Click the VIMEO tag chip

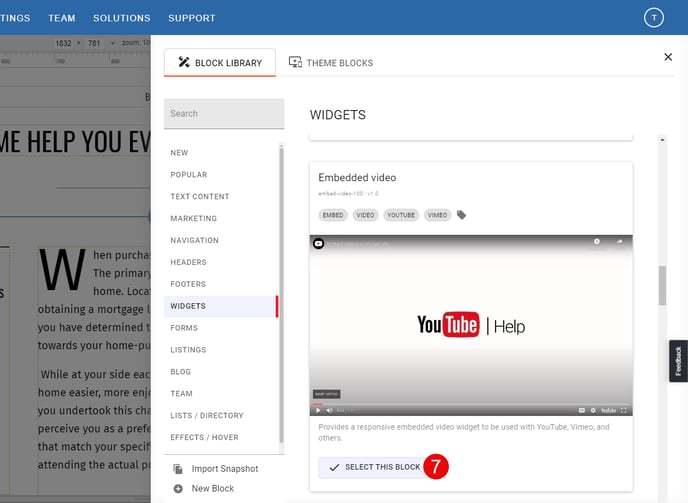(x=437, y=215)
